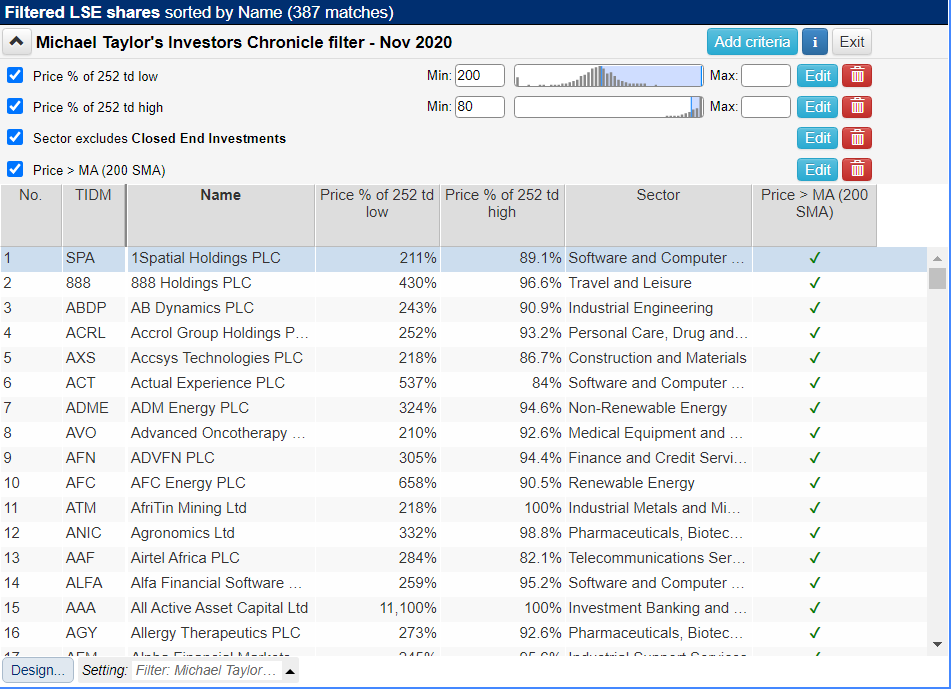Image resolution: width=951 pixels, height=689 pixels.
Task: Toggle Sector excludes Closed End Investments checkbox
Action: pyautogui.click(x=15, y=138)
